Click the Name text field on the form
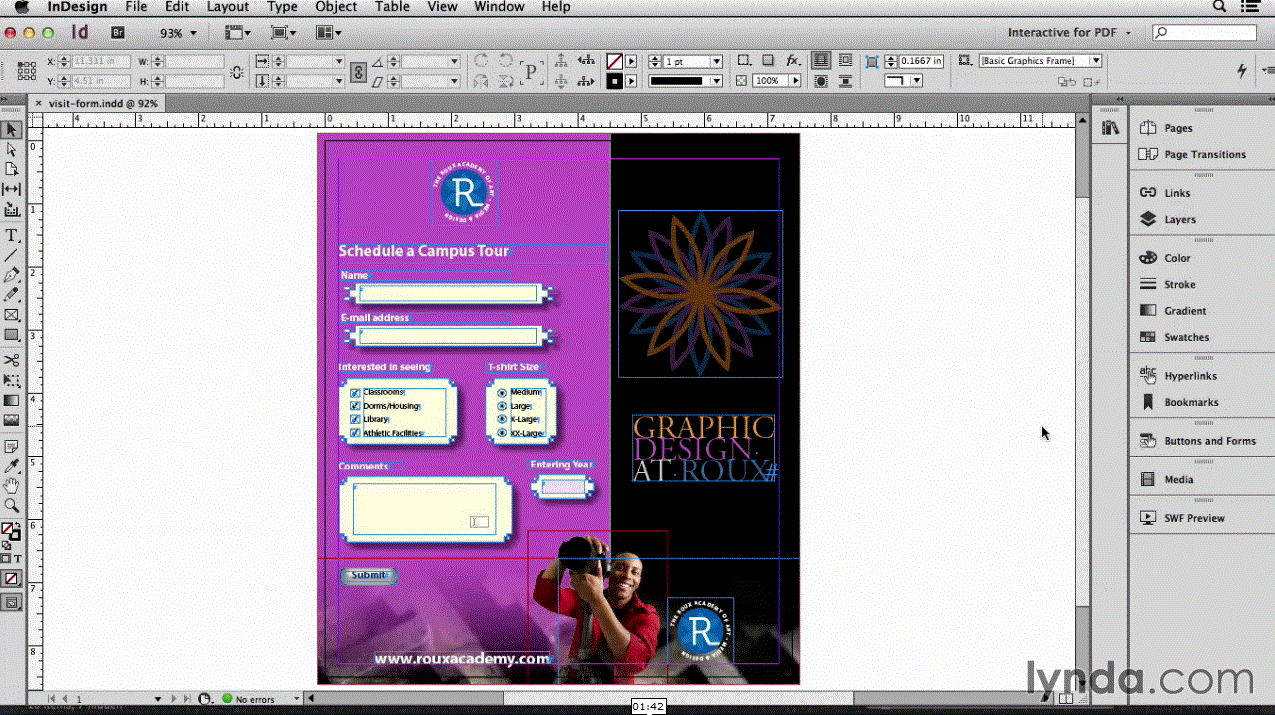Viewport: 1275px width, 715px height. coord(448,294)
